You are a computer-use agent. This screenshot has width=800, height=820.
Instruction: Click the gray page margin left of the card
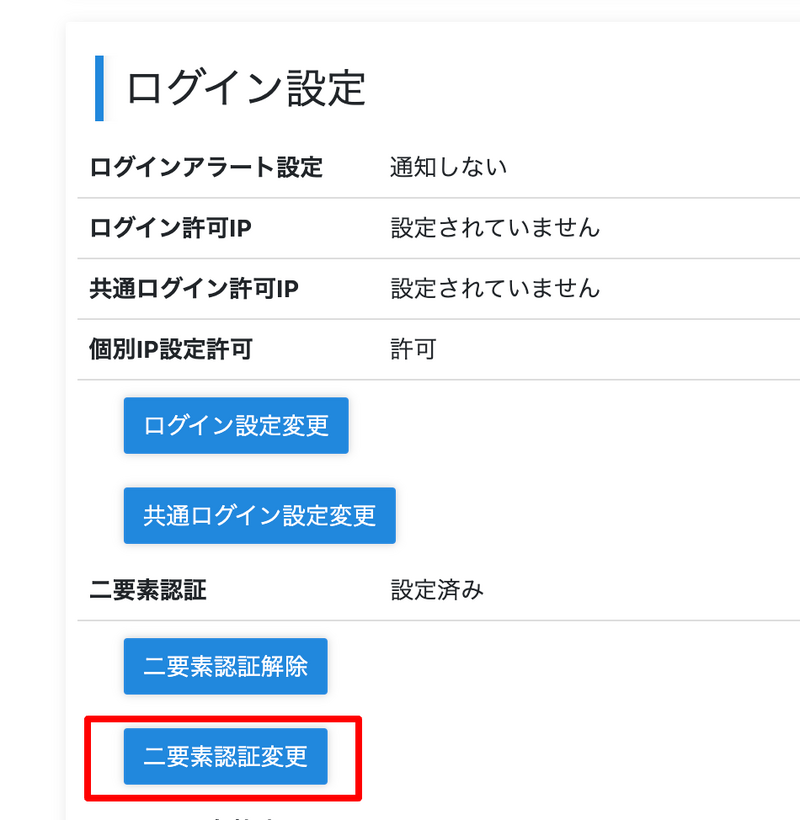click(30, 400)
